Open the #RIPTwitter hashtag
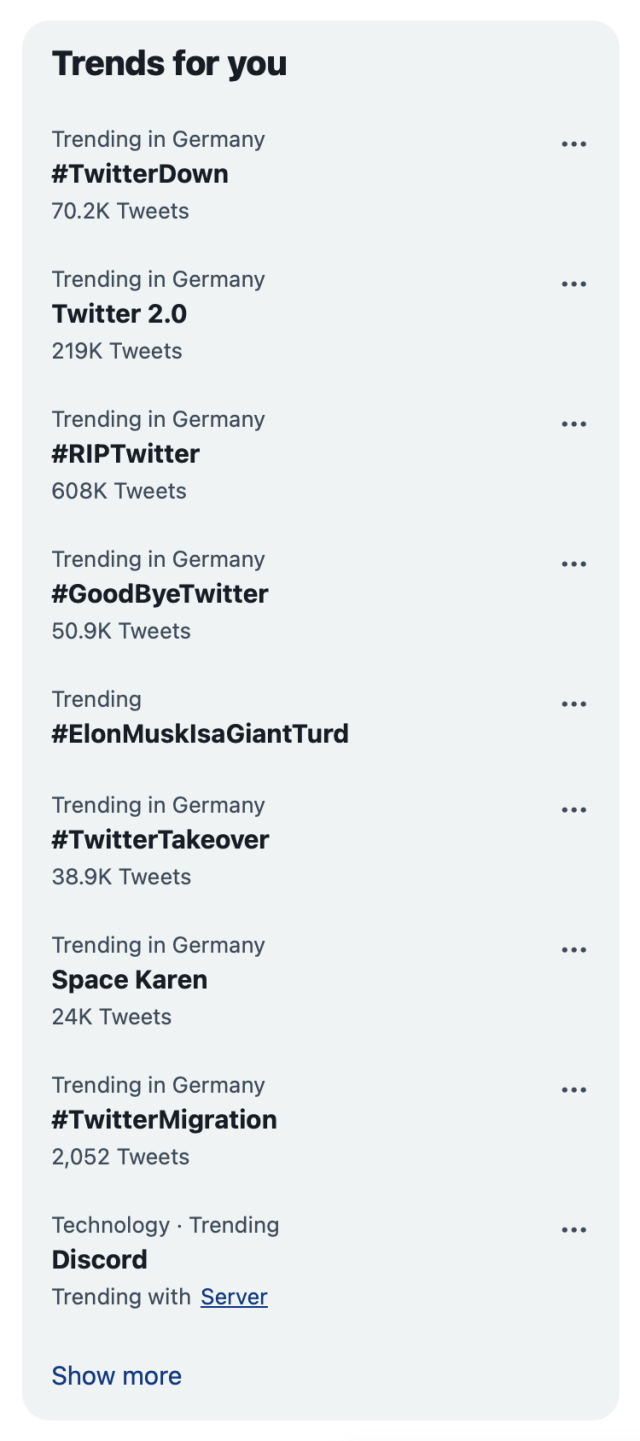The height and width of the screenshot is (1441, 640). point(127,454)
